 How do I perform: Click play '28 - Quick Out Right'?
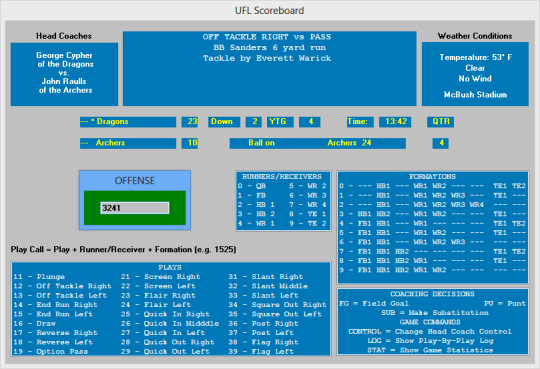(x=168, y=342)
